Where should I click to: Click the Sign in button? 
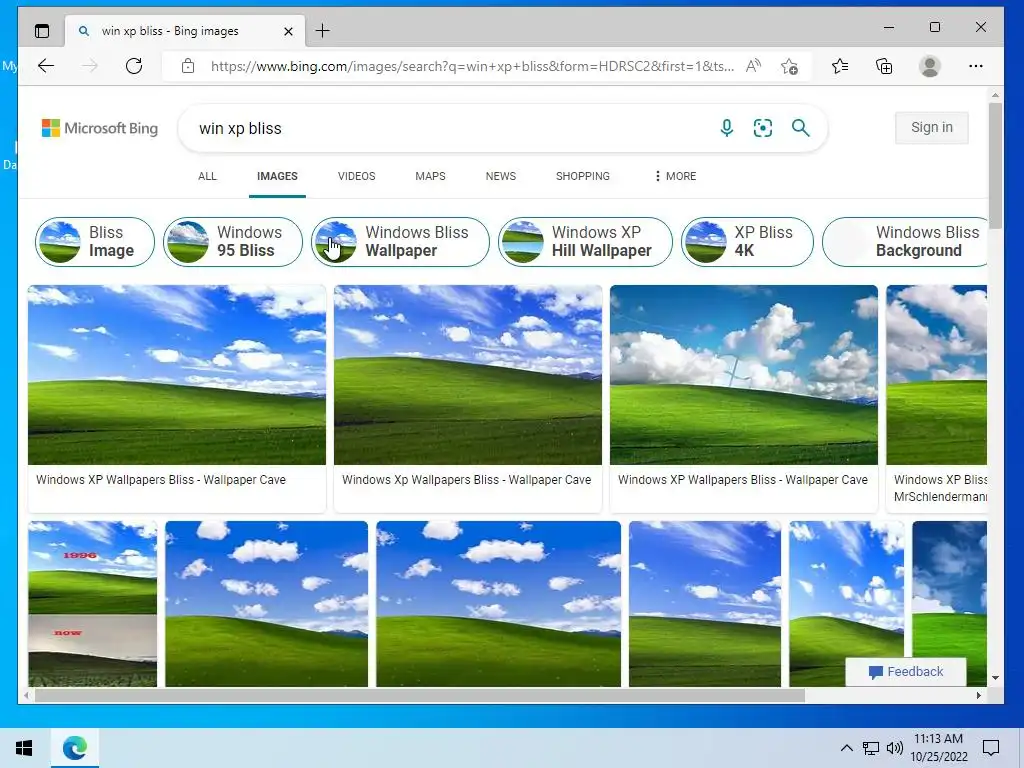(931, 127)
